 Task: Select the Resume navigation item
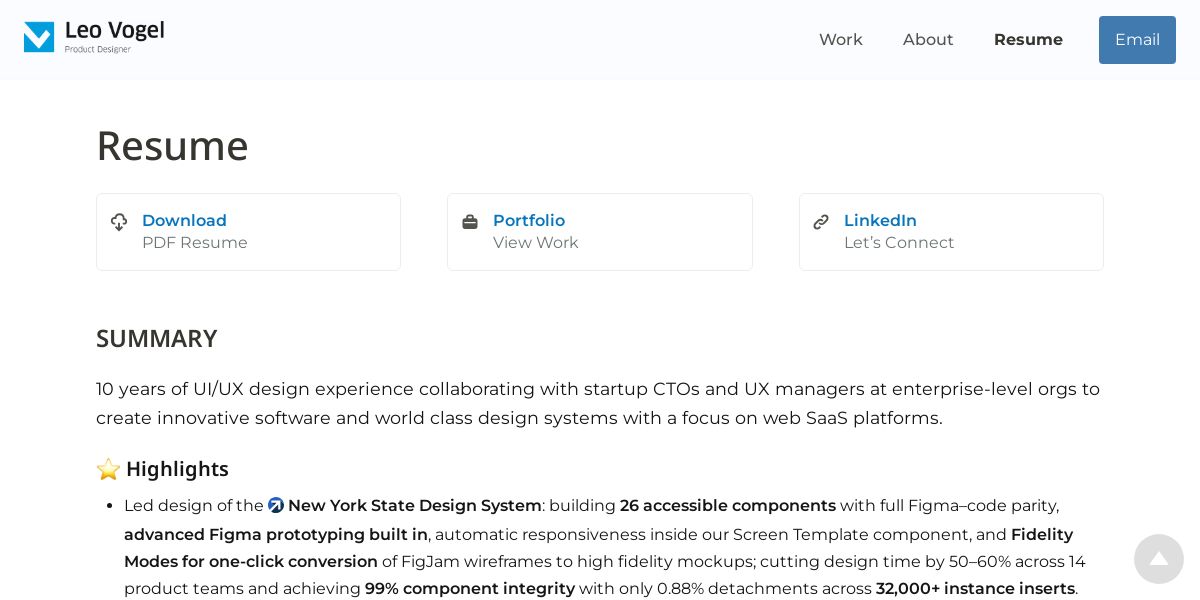pos(1028,40)
